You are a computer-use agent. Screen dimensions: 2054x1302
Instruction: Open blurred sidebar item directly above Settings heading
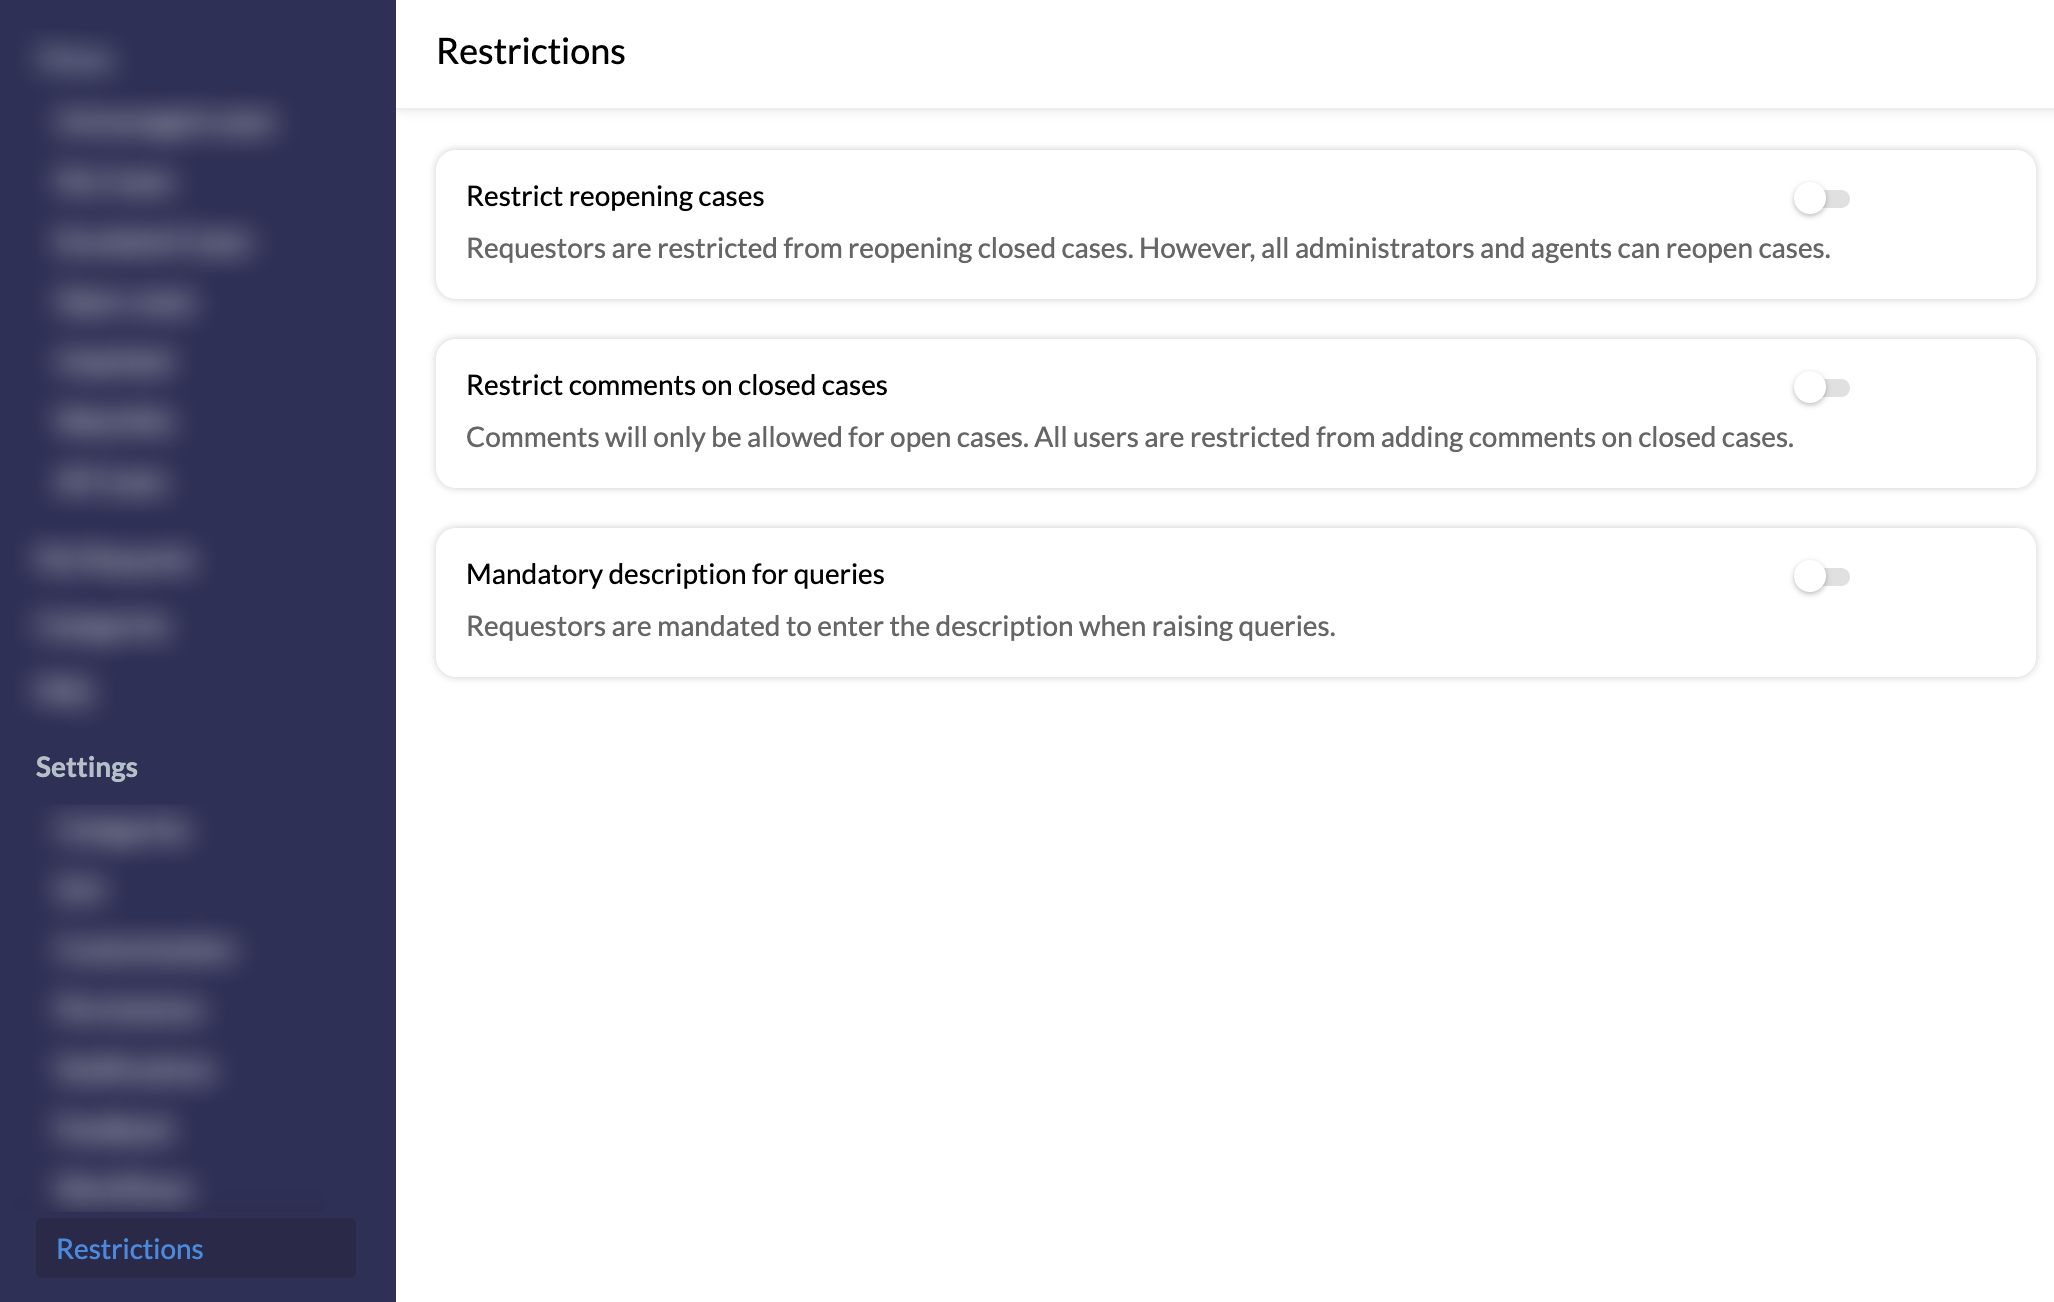pyautogui.click(x=64, y=690)
